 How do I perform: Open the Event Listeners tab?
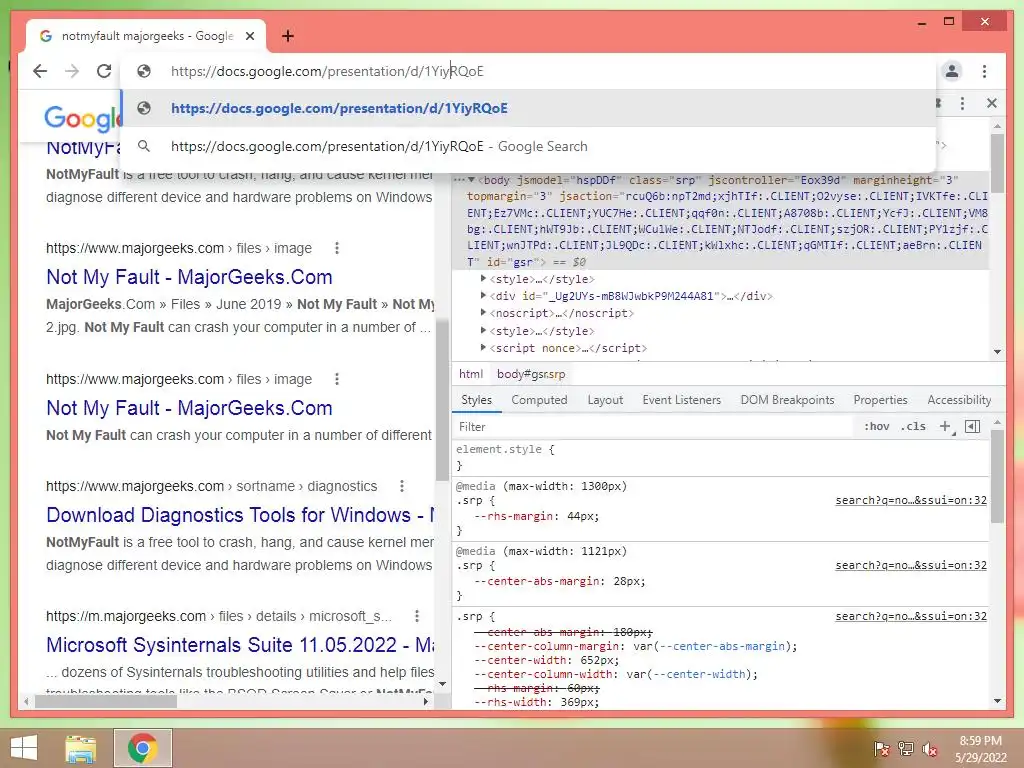pyautogui.click(x=682, y=400)
